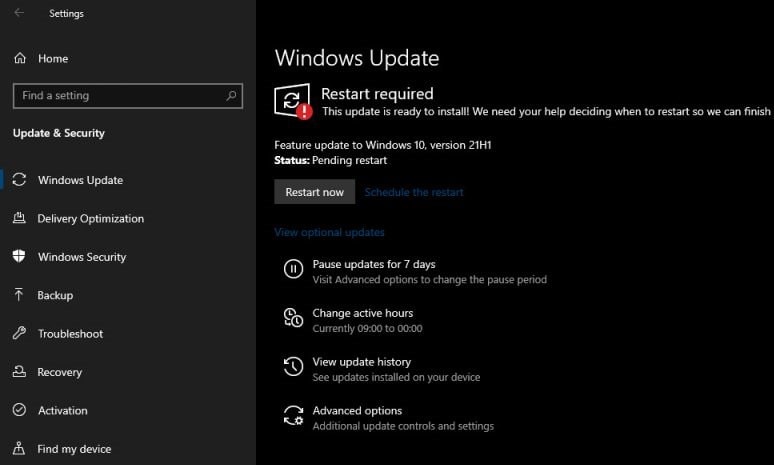774x465 pixels.
Task: Open Recovery section
Action: pyautogui.click(x=60, y=372)
